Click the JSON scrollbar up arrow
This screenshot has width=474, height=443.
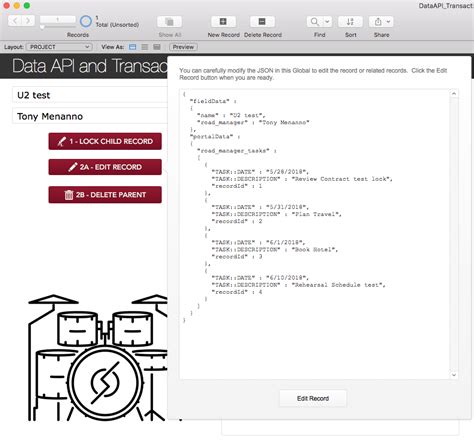click(x=454, y=94)
